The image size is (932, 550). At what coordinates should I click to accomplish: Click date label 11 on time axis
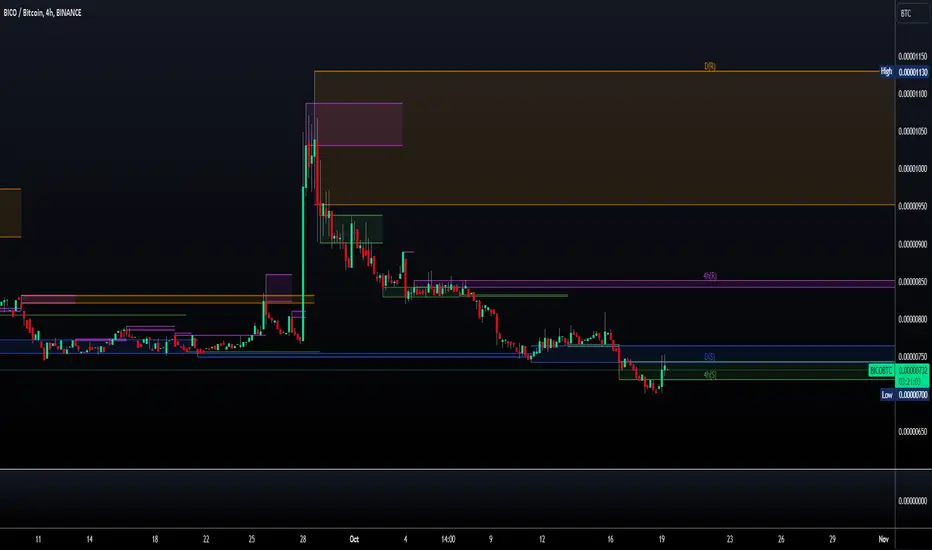tap(38, 539)
